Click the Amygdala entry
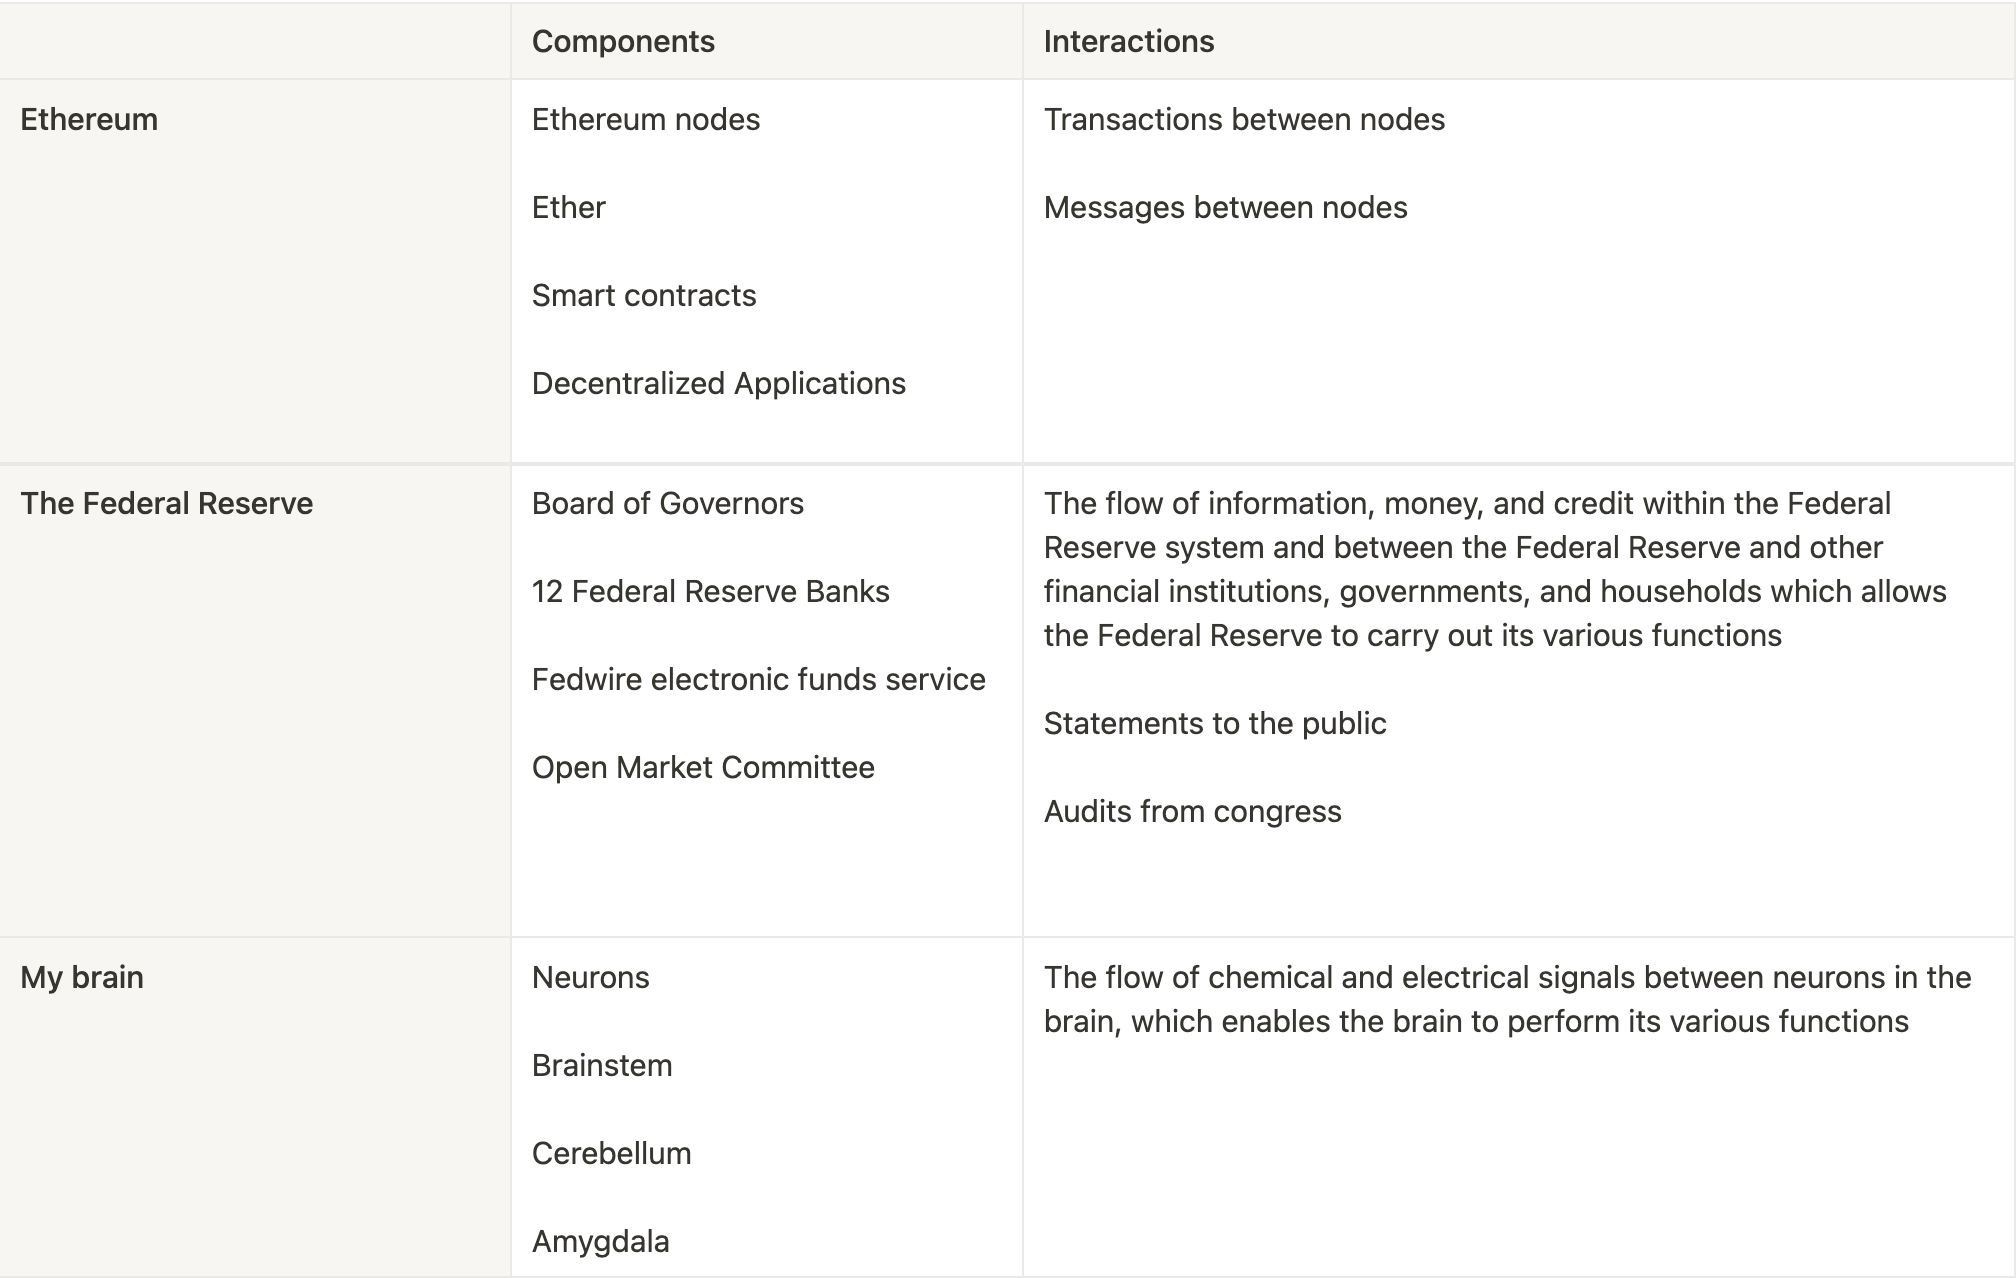This screenshot has height=1278, width=2016. point(600,1241)
